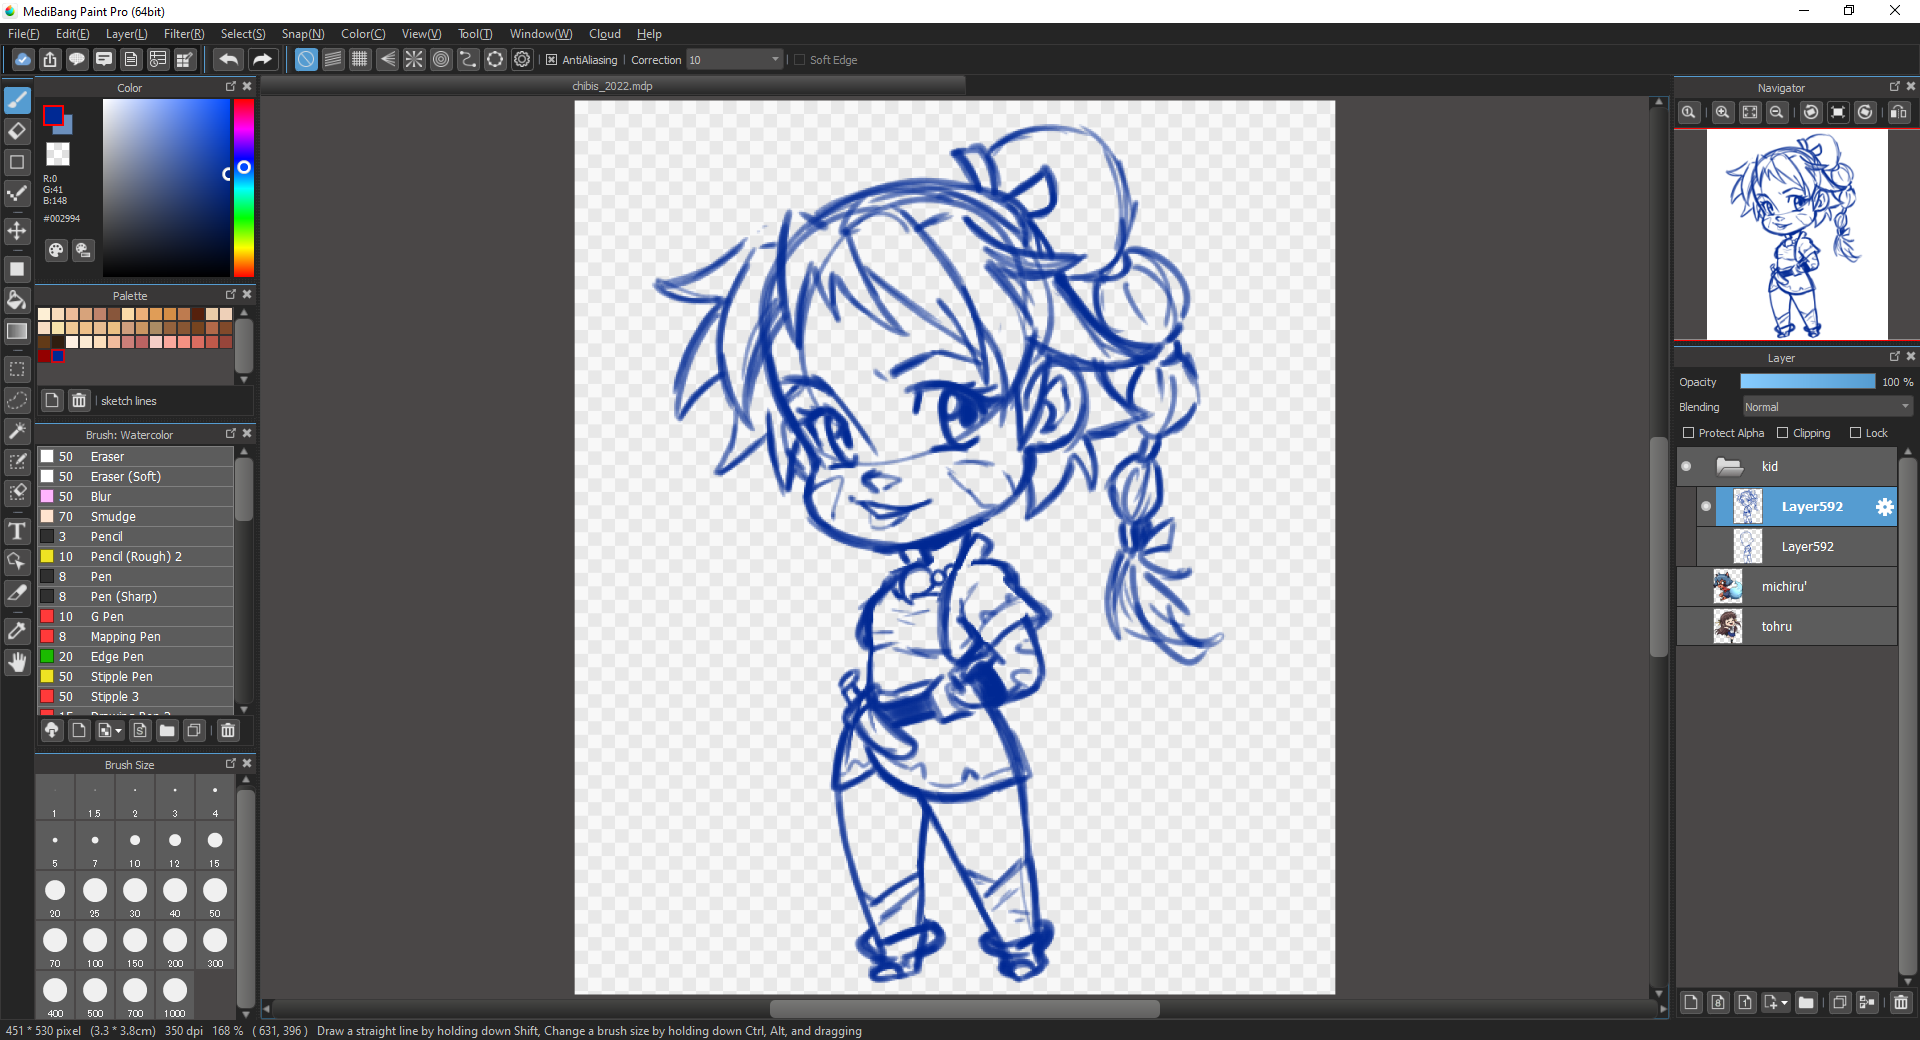Select the Bucket fill tool
The image size is (1920, 1040).
pyautogui.click(x=17, y=300)
